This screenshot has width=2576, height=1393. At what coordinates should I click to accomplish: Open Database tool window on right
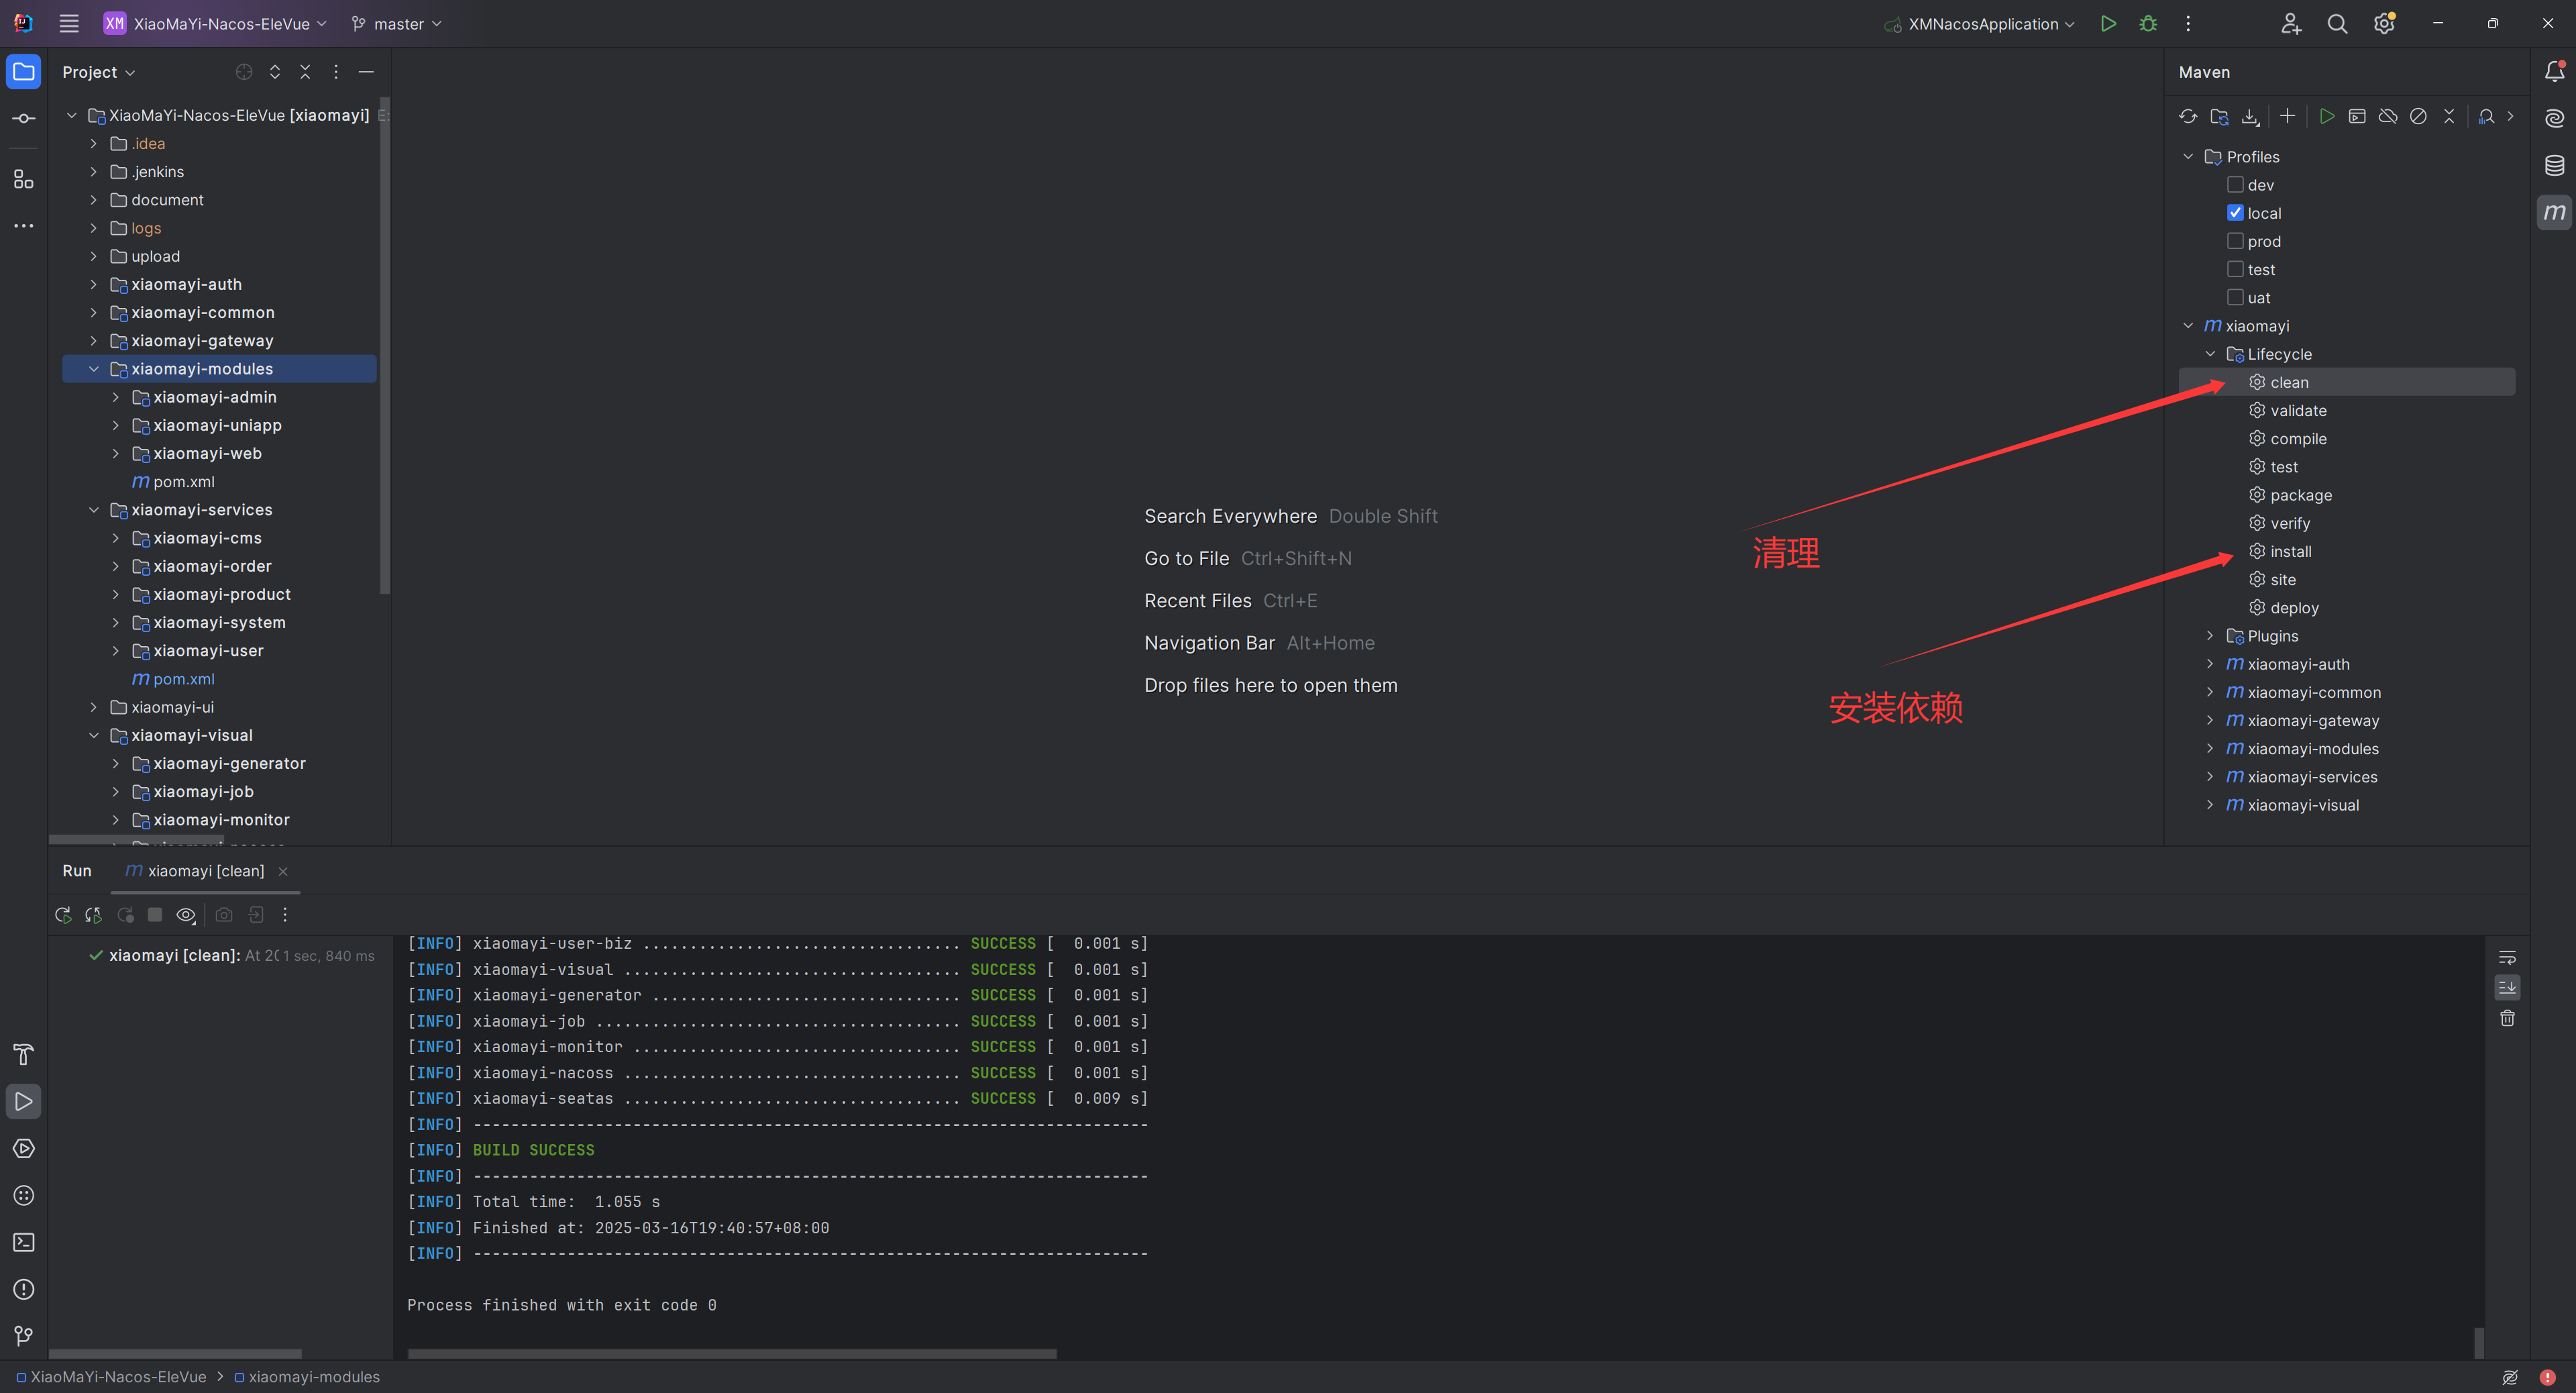(x=2554, y=166)
